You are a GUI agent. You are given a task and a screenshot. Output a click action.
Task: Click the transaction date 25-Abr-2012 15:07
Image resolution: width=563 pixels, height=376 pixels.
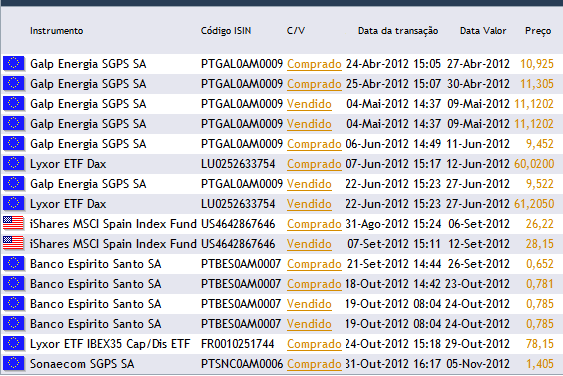(393, 84)
